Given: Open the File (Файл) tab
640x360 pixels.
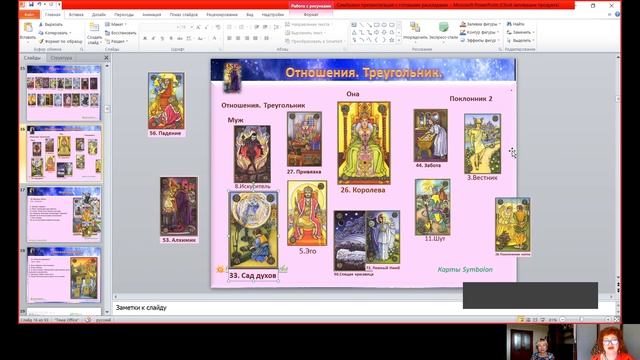Looking at the screenshot, I should point(29,14).
